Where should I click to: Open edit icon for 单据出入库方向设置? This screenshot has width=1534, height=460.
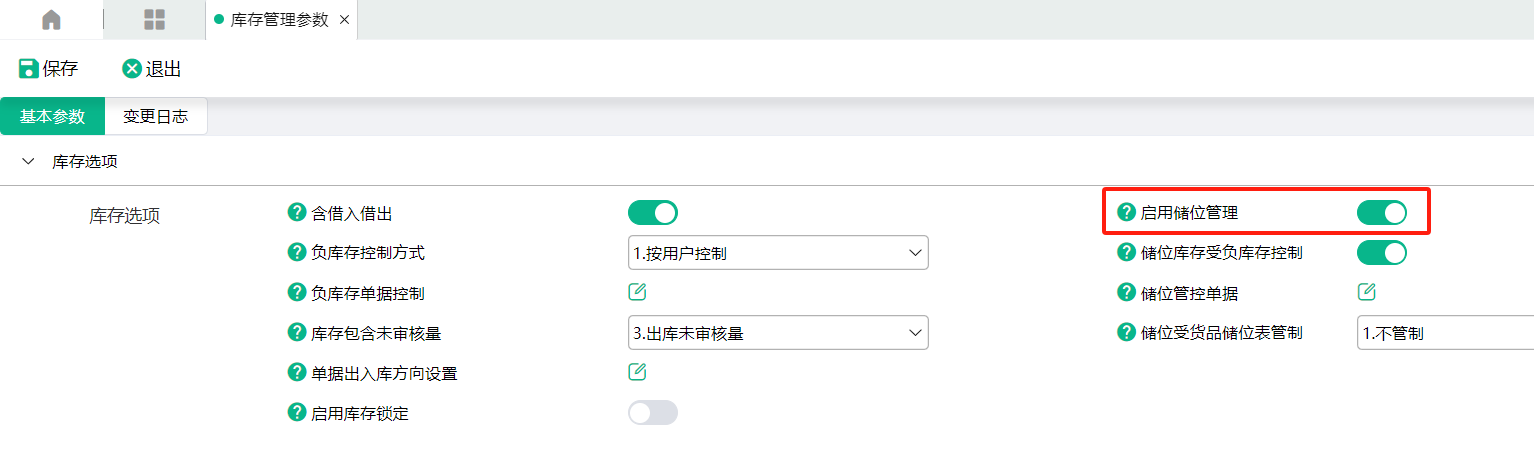[637, 372]
